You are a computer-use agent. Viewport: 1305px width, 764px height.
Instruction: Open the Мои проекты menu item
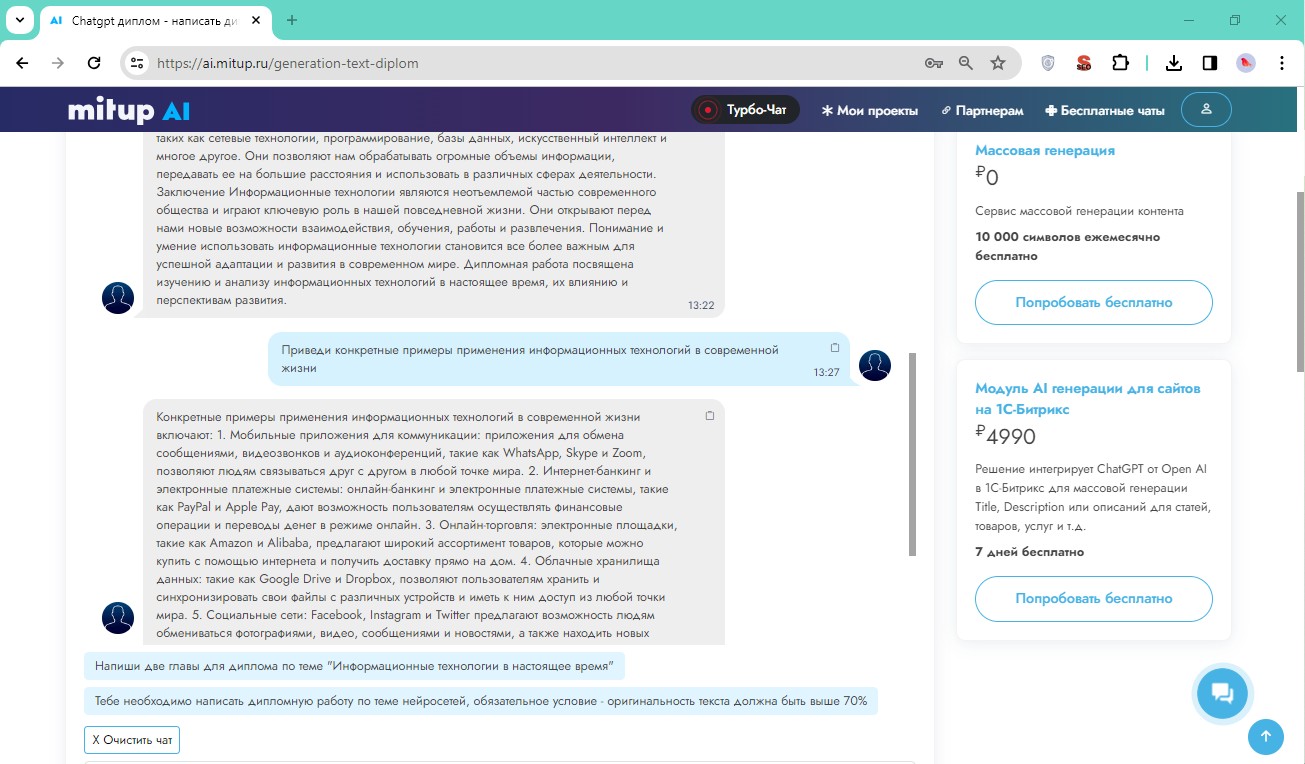pyautogui.click(x=869, y=111)
